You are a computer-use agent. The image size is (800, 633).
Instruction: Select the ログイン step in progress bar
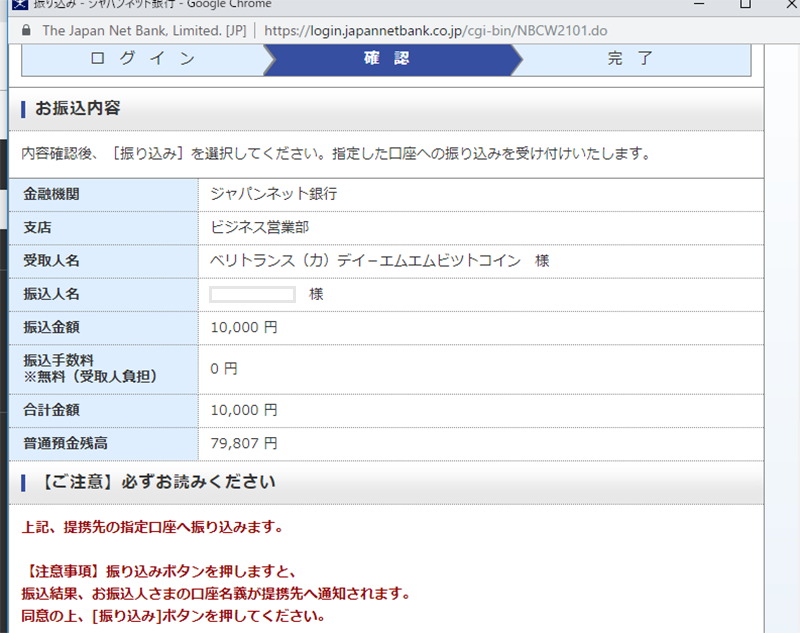point(143,59)
